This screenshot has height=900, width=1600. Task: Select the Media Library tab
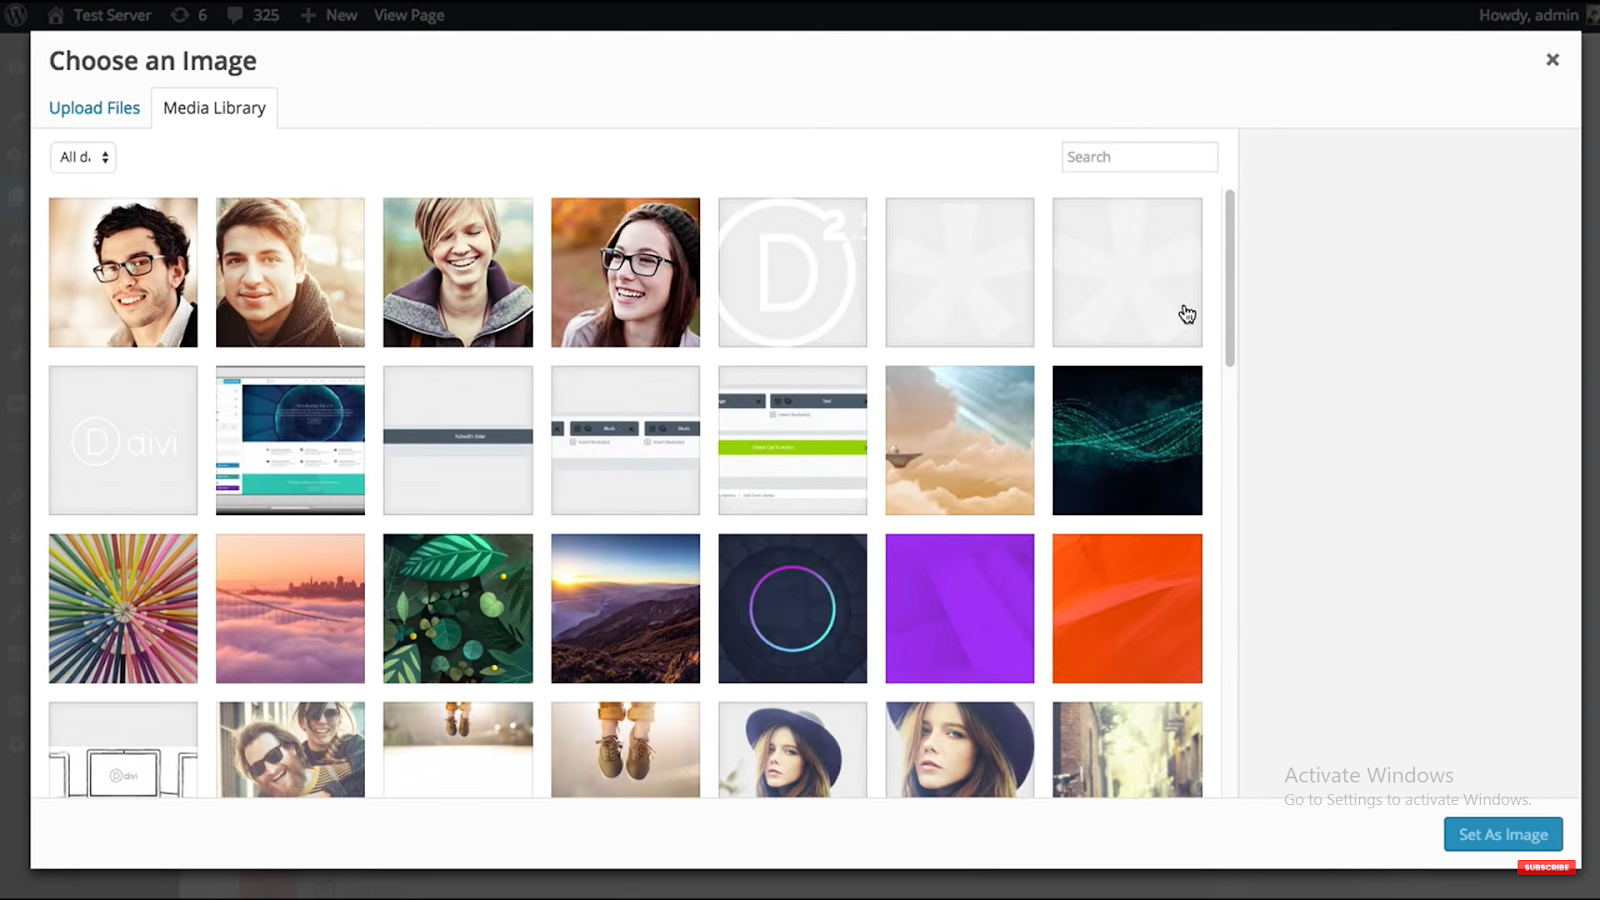(x=214, y=107)
